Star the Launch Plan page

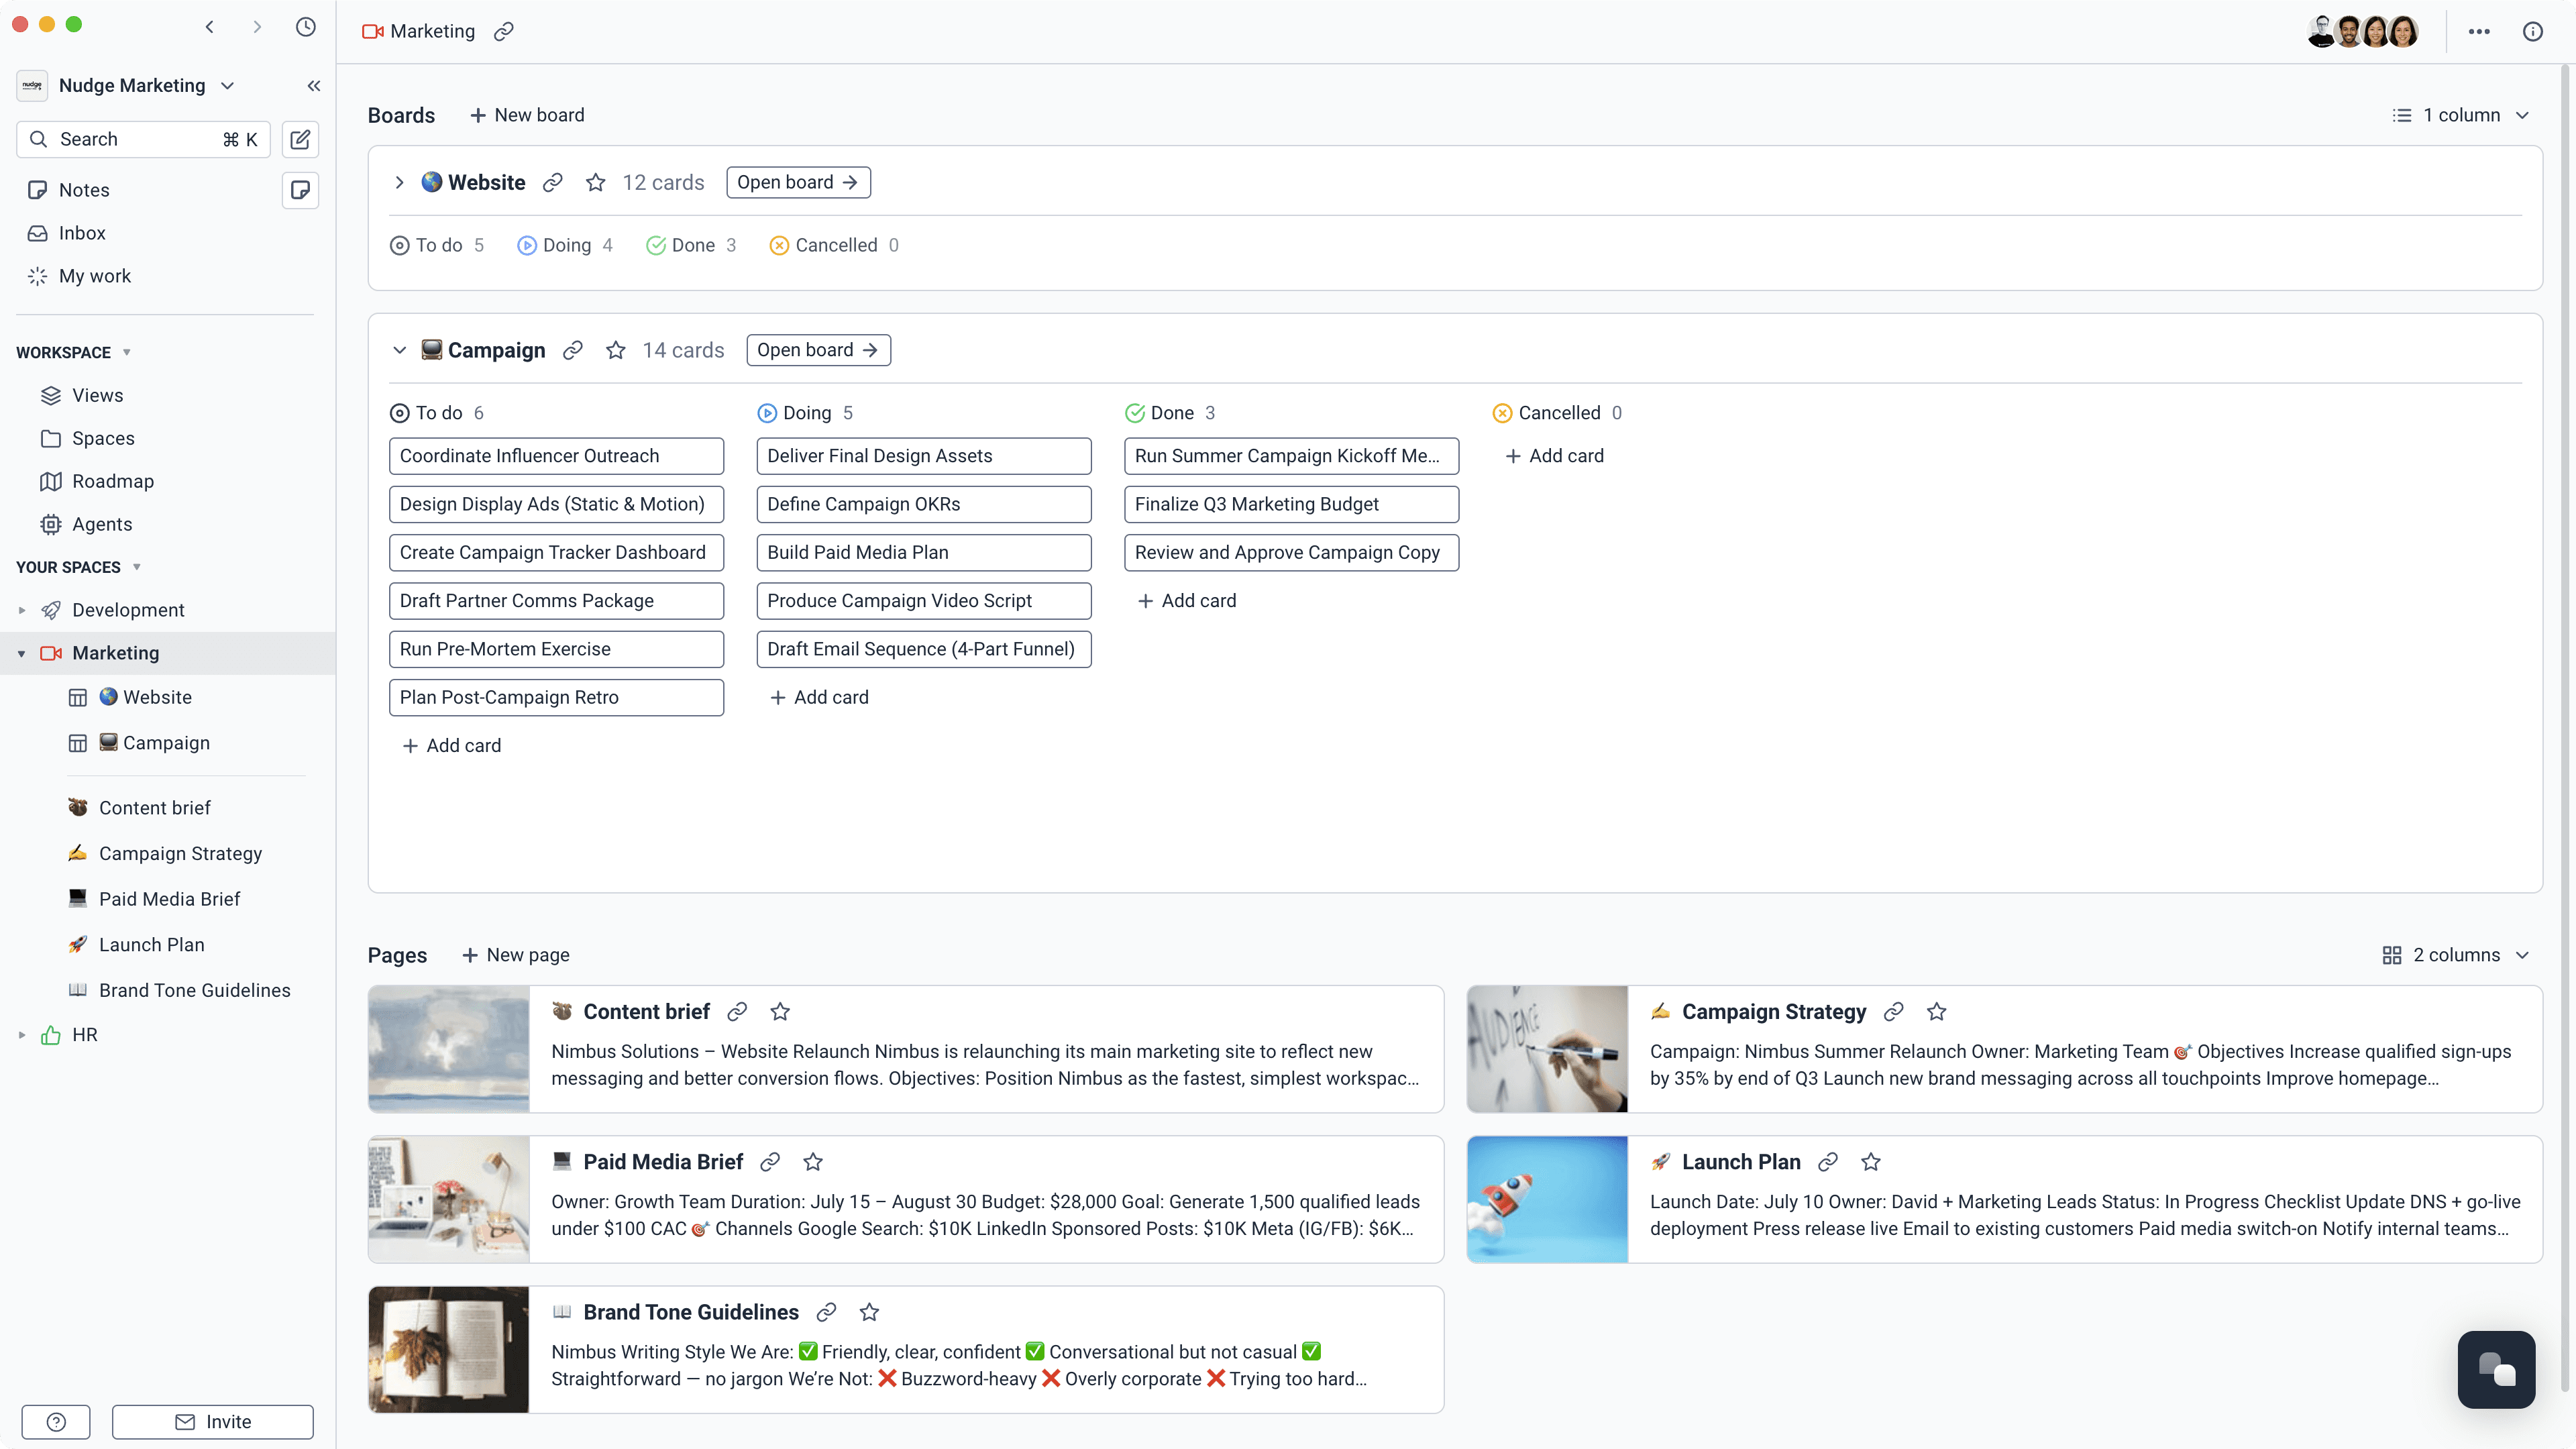point(1871,1162)
